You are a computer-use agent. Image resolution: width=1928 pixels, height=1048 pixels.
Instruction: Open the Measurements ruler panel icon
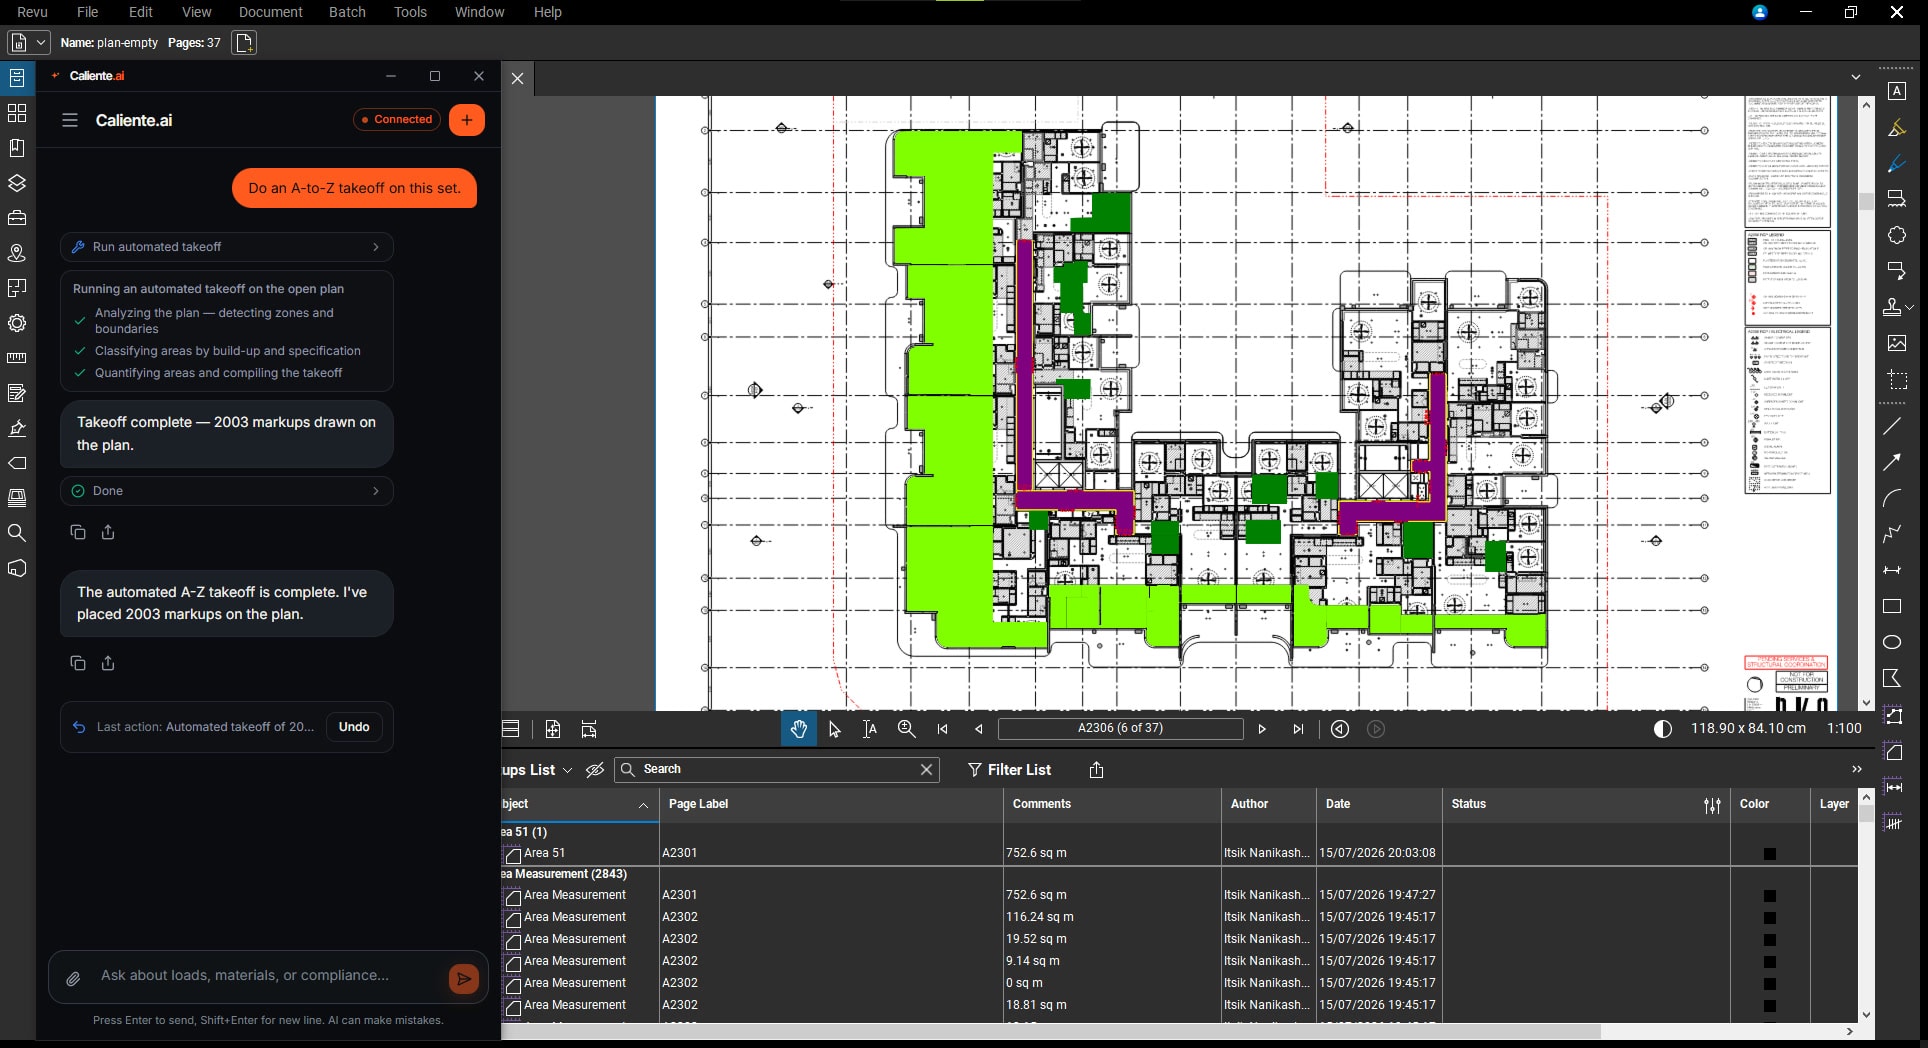(x=17, y=358)
